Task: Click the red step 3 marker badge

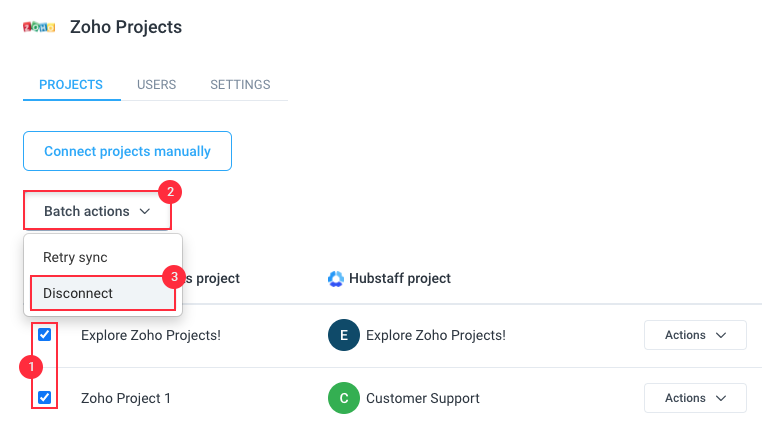Action: 174,277
